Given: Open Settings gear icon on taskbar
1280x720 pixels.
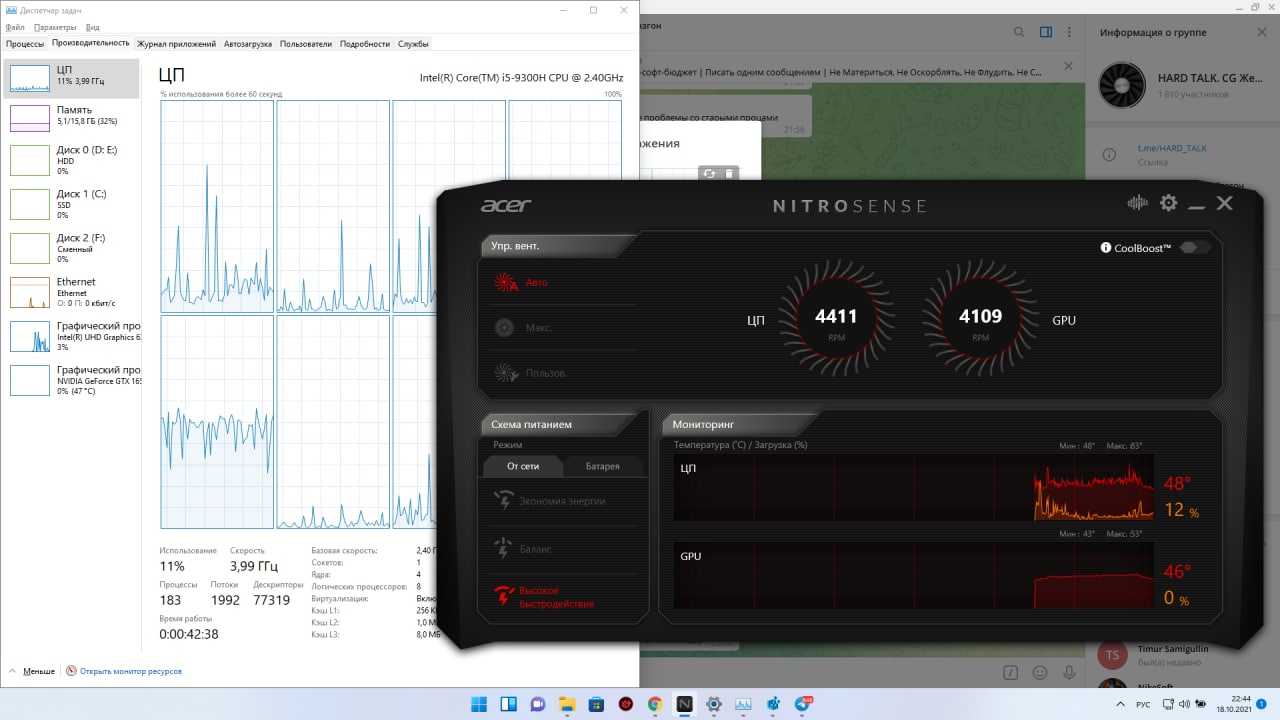Looking at the screenshot, I should click(x=714, y=704).
